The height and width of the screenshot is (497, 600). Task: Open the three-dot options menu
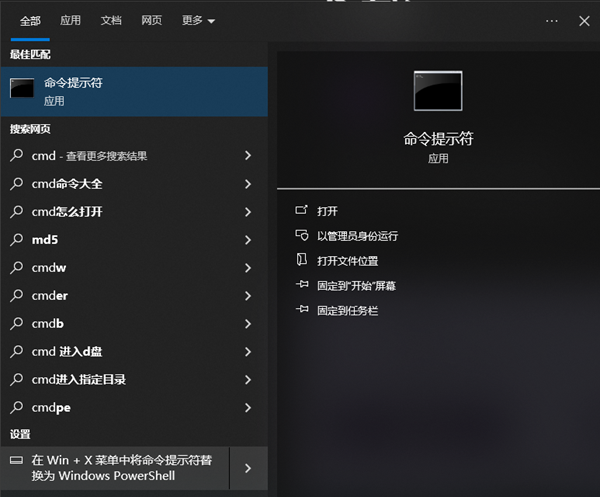tap(551, 21)
